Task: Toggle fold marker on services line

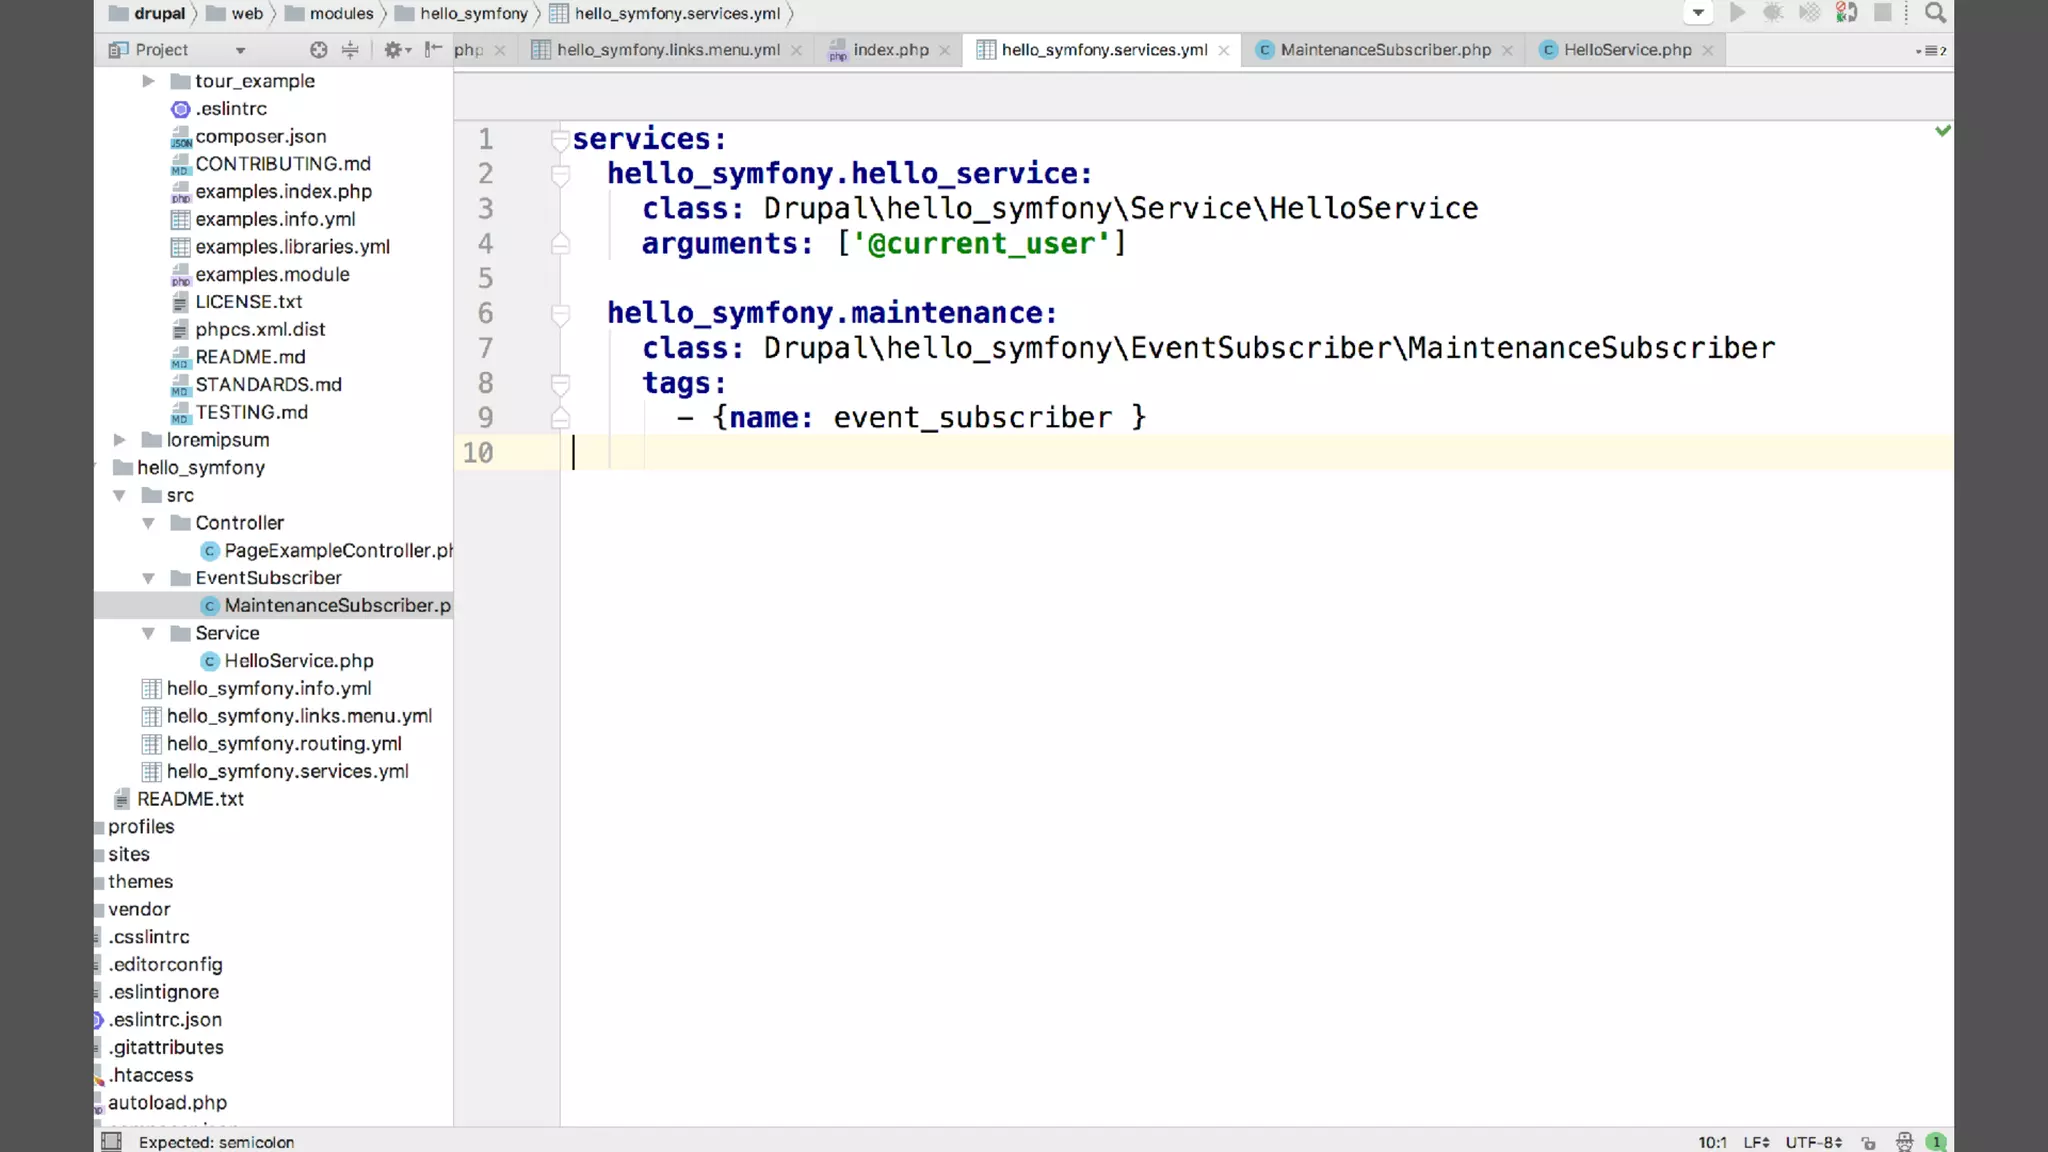Action: pyautogui.click(x=560, y=140)
